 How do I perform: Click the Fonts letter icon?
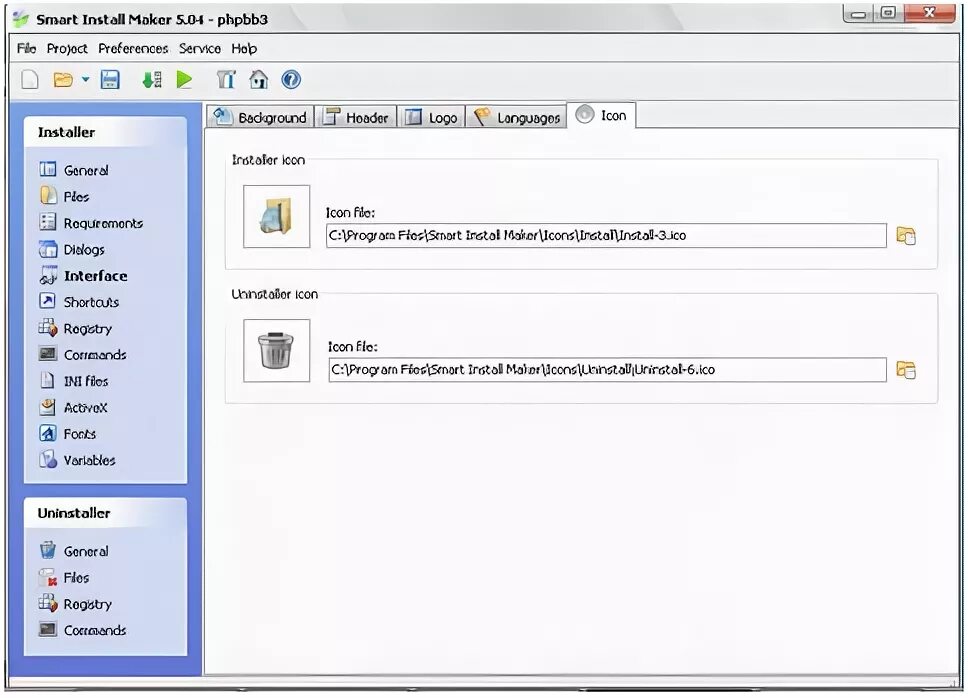(x=48, y=433)
